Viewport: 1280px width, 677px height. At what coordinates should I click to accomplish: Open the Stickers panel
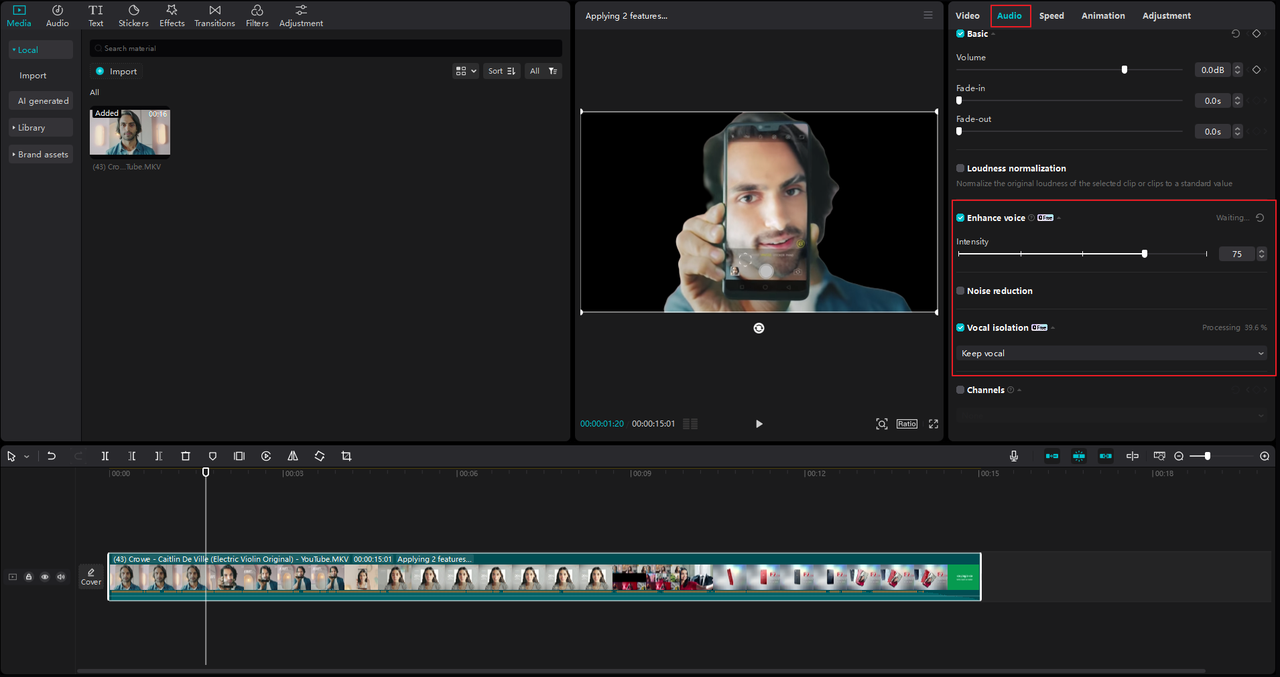[133, 16]
